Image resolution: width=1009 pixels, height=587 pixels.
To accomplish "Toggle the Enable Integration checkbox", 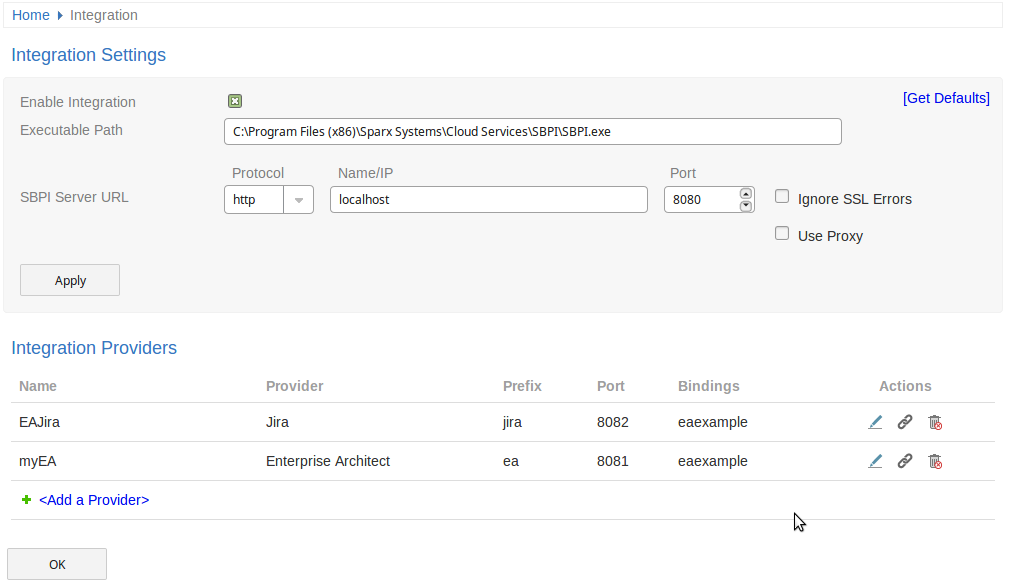I will (235, 101).
